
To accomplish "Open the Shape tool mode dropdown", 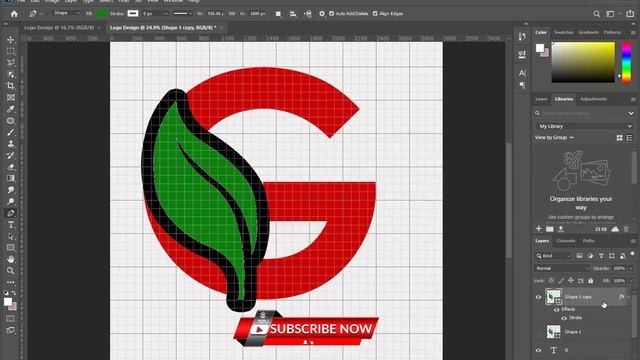I will [x=67, y=13].
